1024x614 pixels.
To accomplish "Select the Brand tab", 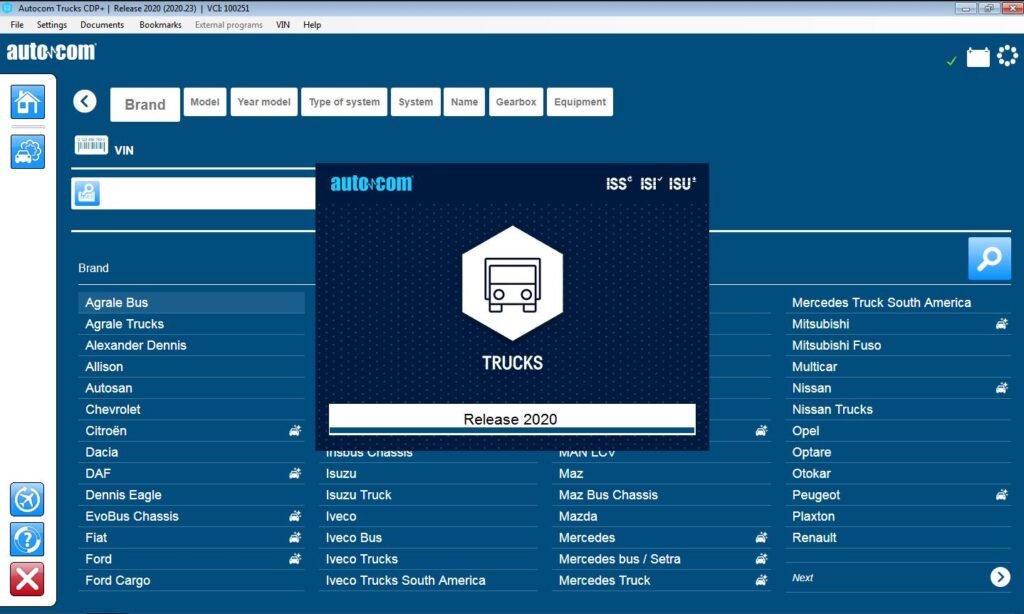I will 145,105.
